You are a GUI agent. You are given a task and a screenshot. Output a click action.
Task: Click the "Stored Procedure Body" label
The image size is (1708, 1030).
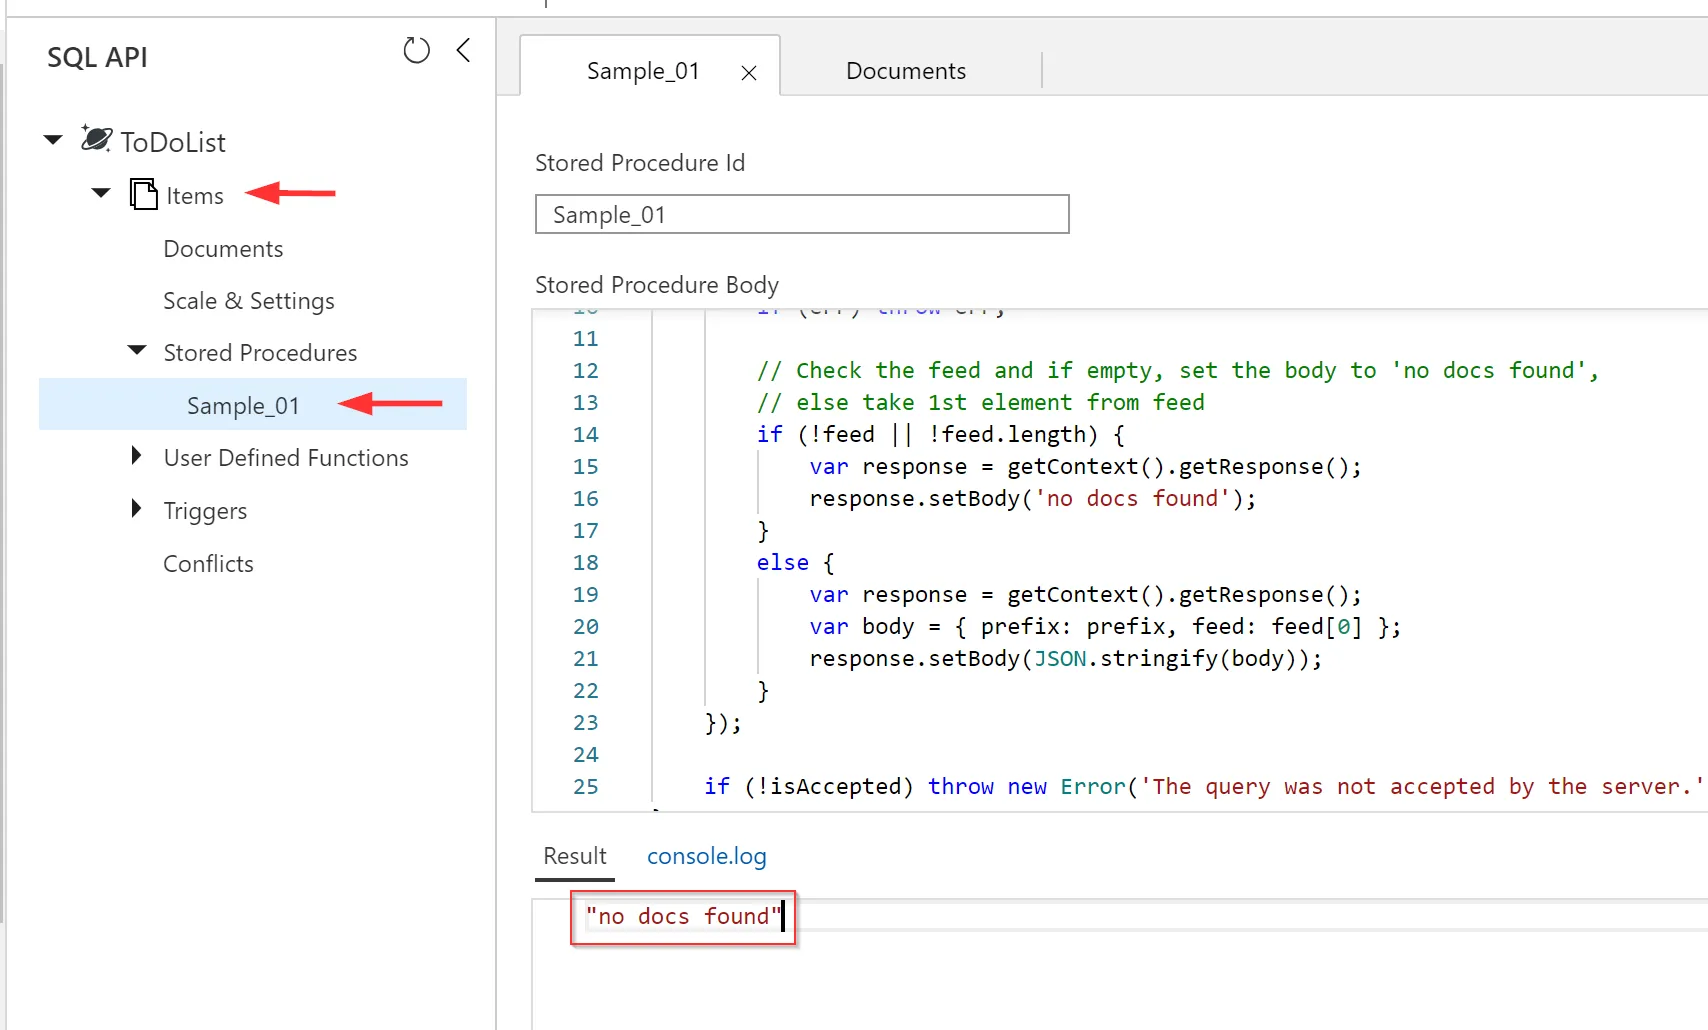pyautogui.click(x=657, y=285)
